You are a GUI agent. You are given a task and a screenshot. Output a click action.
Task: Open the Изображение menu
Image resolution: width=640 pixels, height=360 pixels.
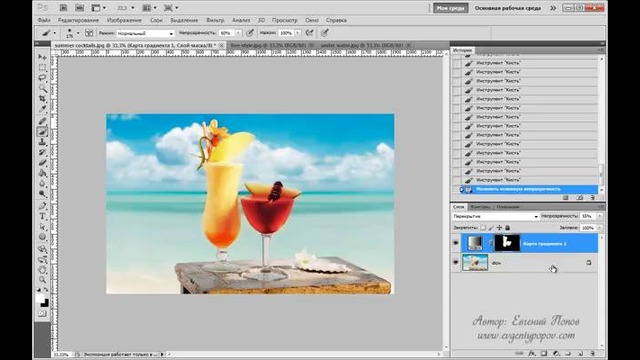click(124, 20)
